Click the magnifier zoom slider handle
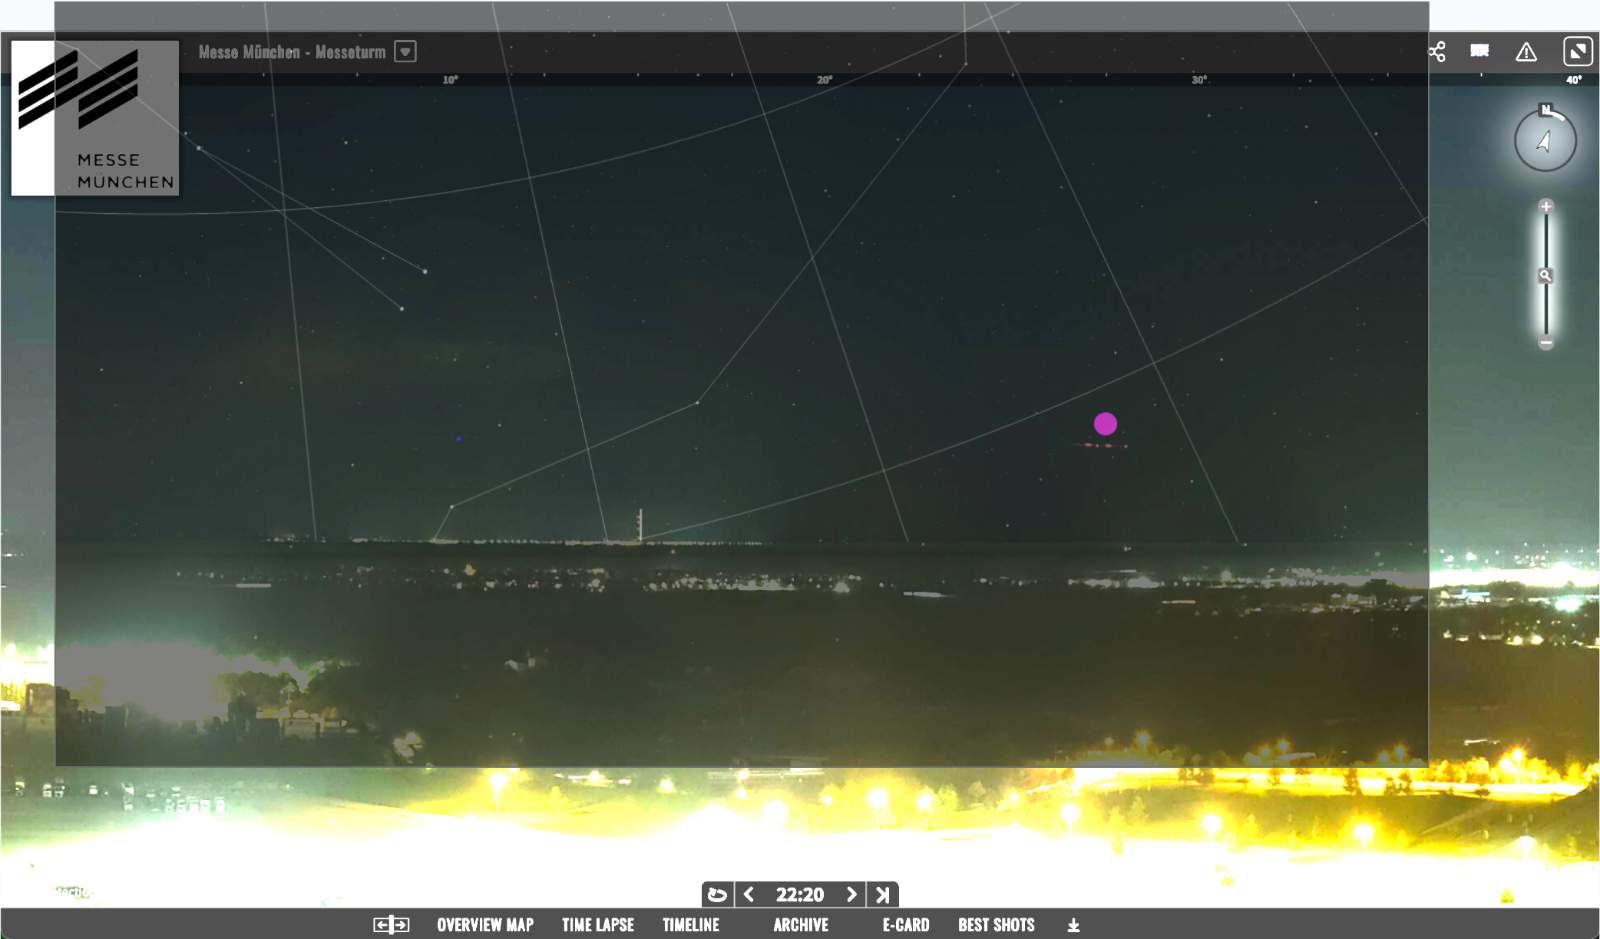This screenshot has height=939, width=1600. click(x=1546, y=276)
